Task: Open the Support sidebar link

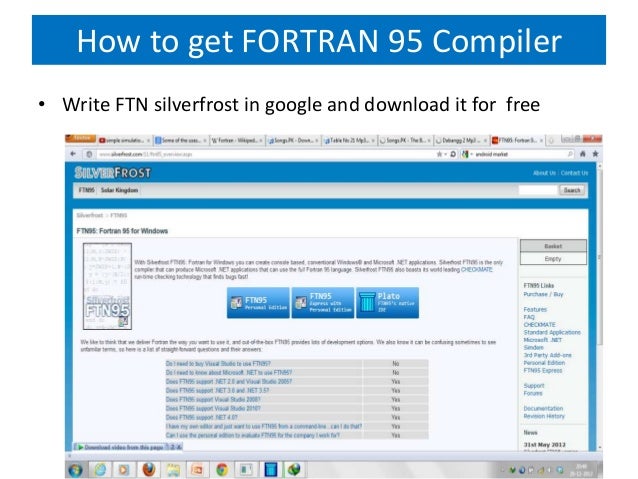Action: coord(534,385)
